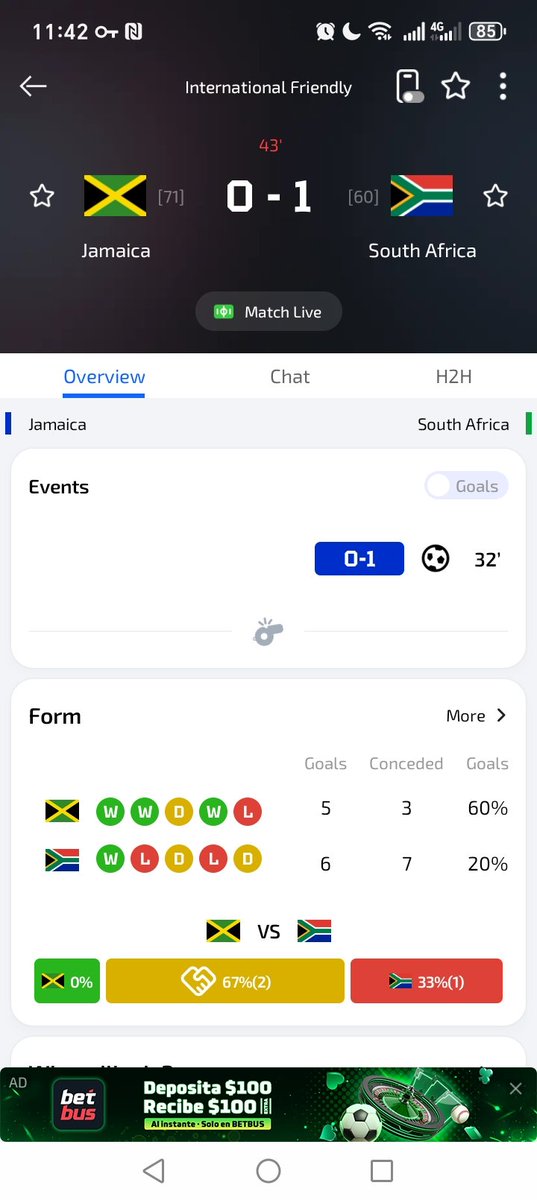Switch to the H2H tab
This screenshot has width=537, height=1200.
(x=453, y=377)
